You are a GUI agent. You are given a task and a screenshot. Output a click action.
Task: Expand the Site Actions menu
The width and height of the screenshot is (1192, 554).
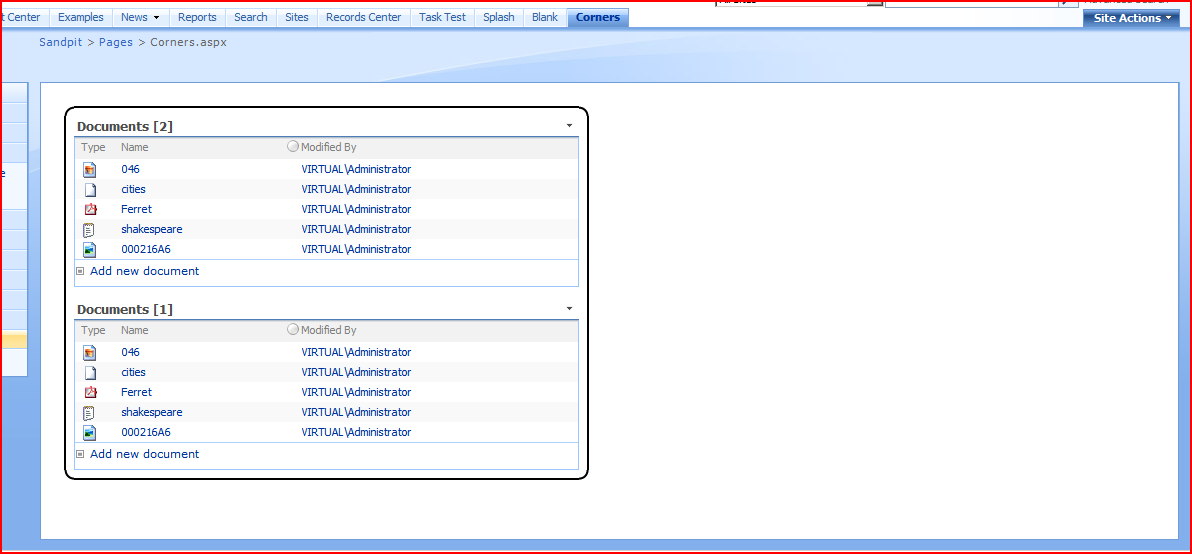tap(1131, 18)
